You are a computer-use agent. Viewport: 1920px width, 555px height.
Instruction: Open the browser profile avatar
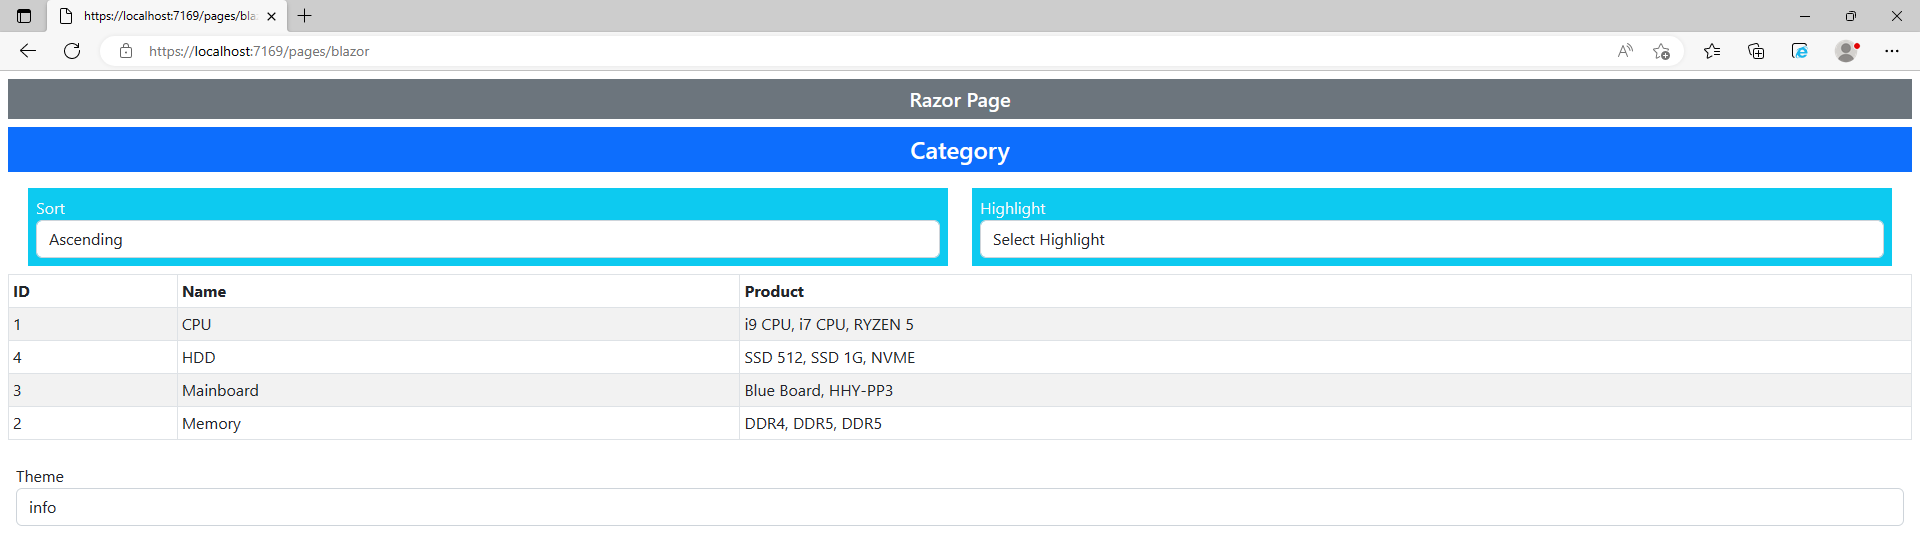tap(1847, 51)
